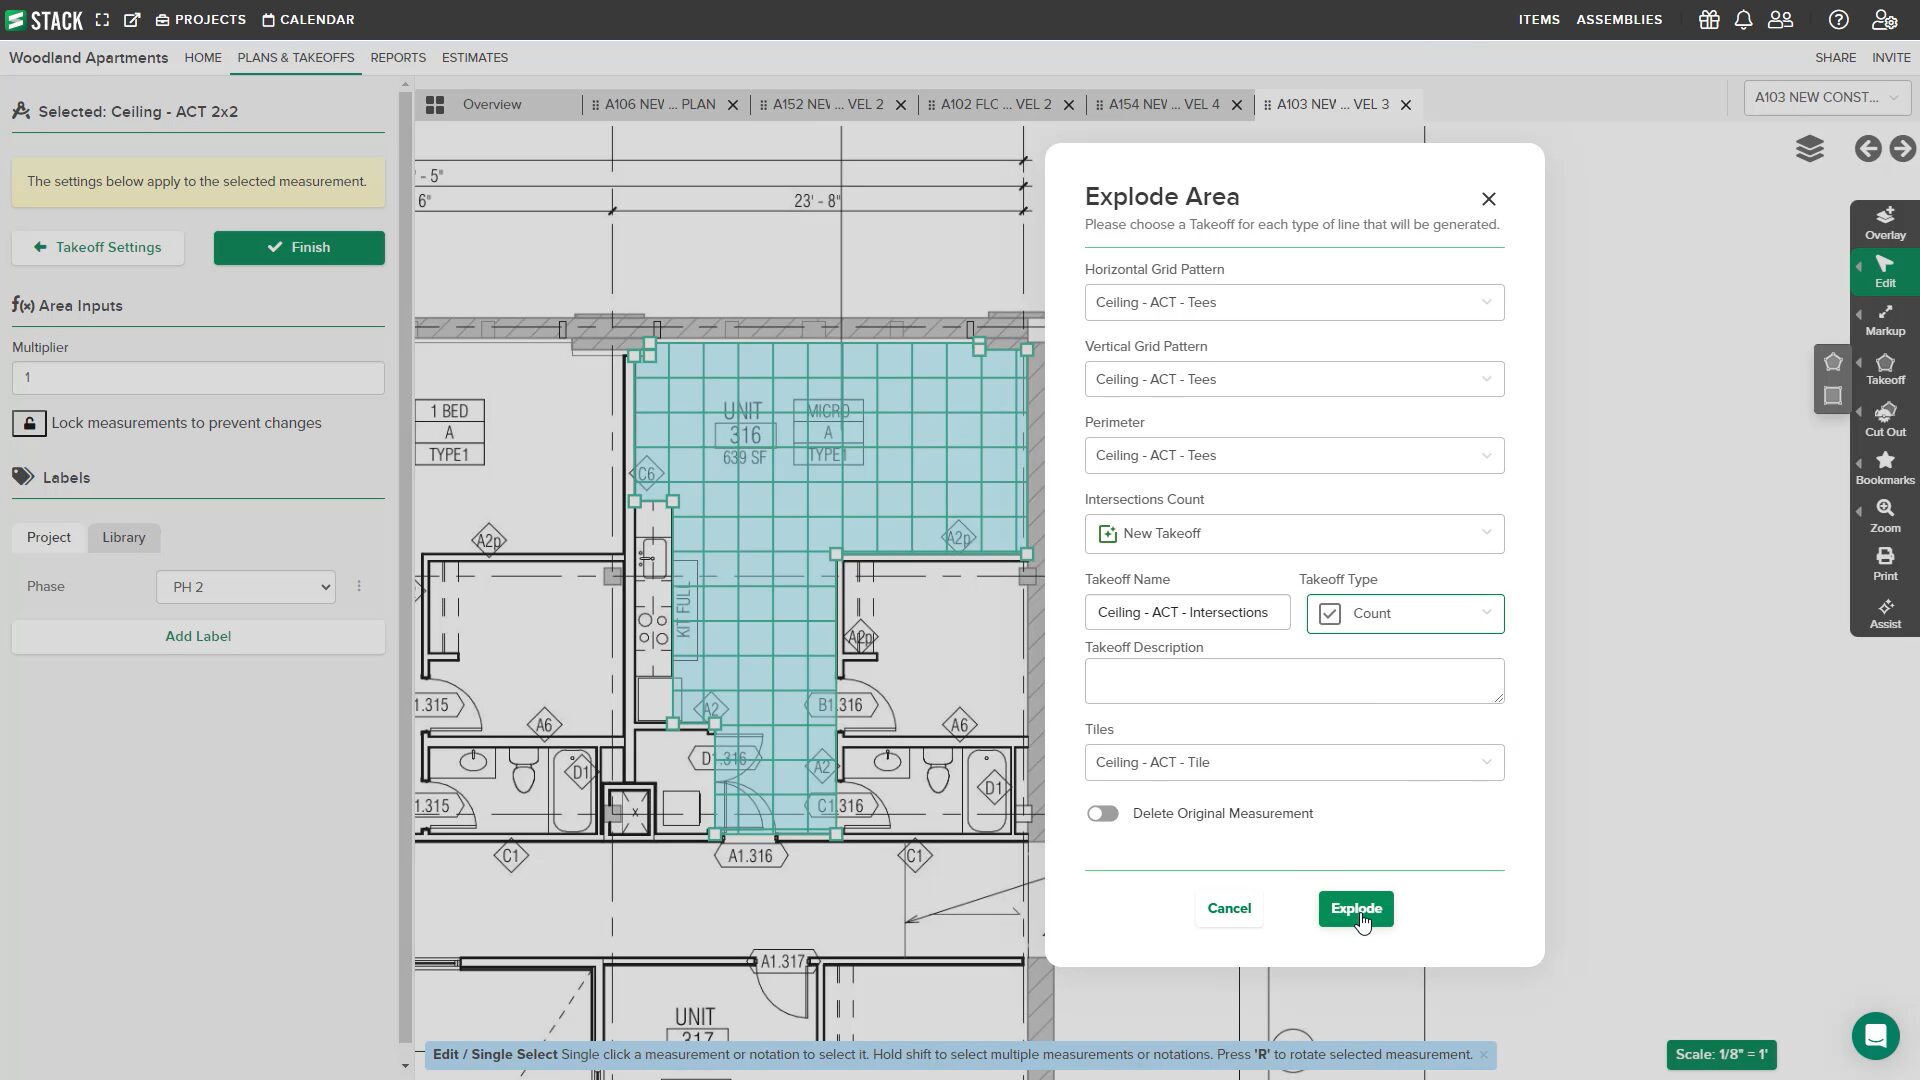
Task: Switch to the ESTIMATES tab
Action: point(474,57)
